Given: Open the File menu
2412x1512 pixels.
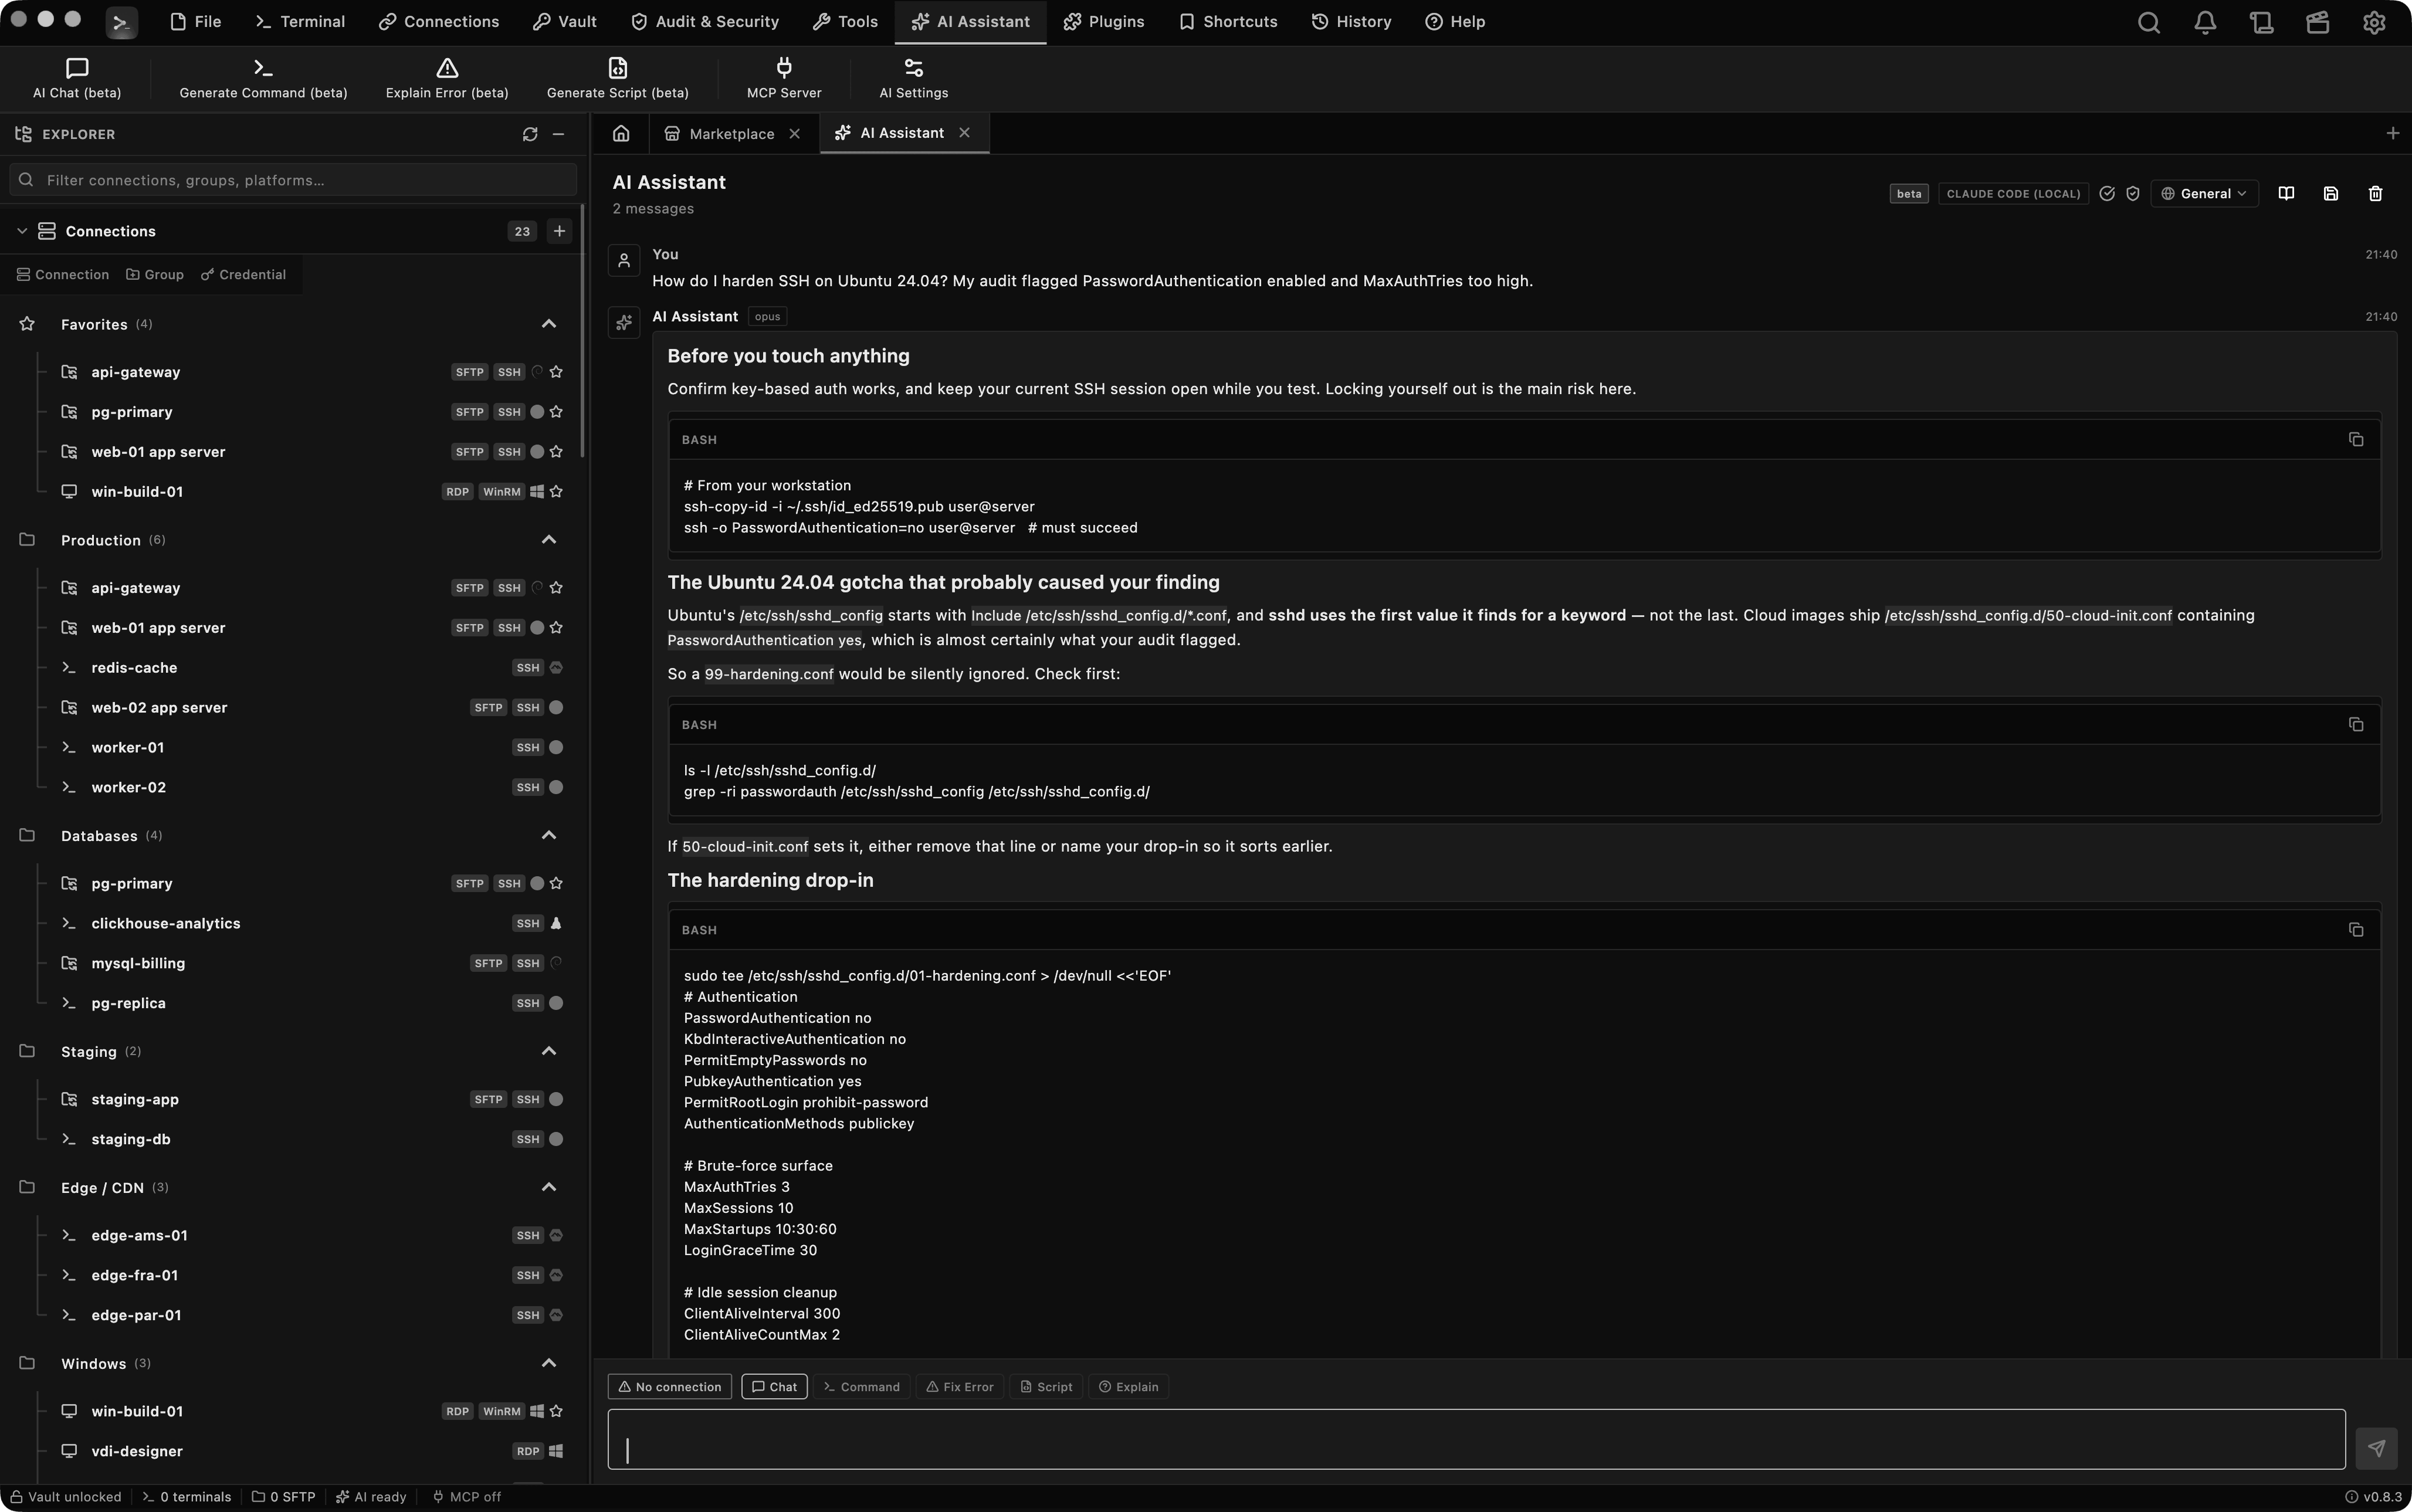Looking at the screenshot, I should click(x=196, y=22).
